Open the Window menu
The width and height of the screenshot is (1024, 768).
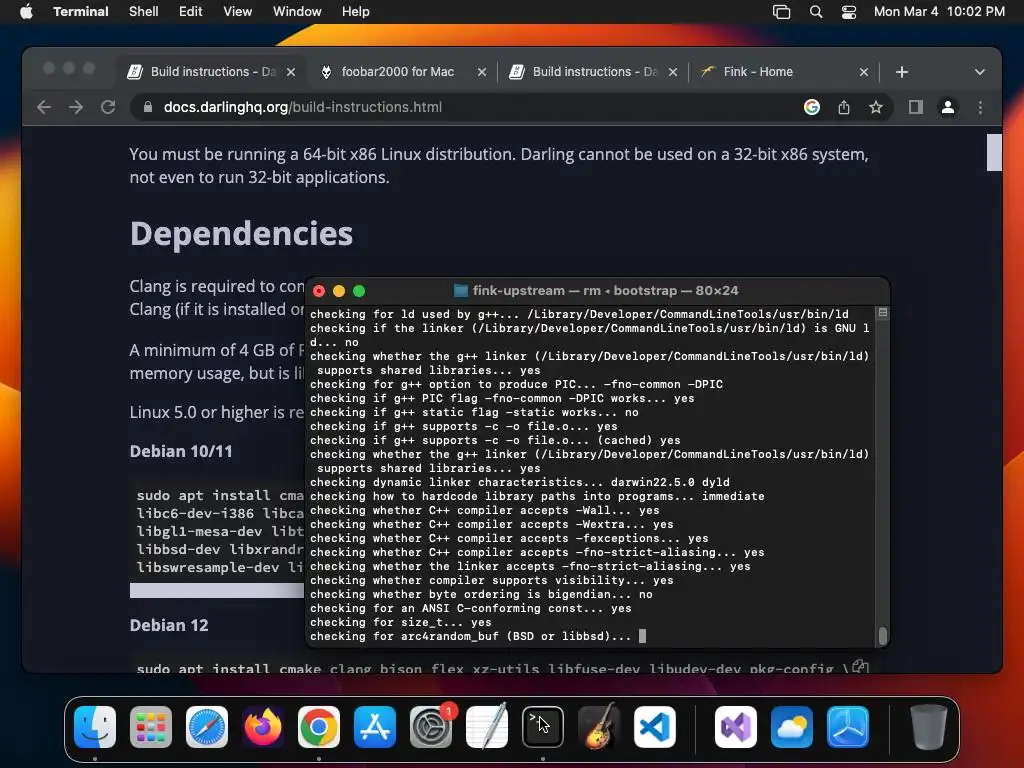(297, 12)
